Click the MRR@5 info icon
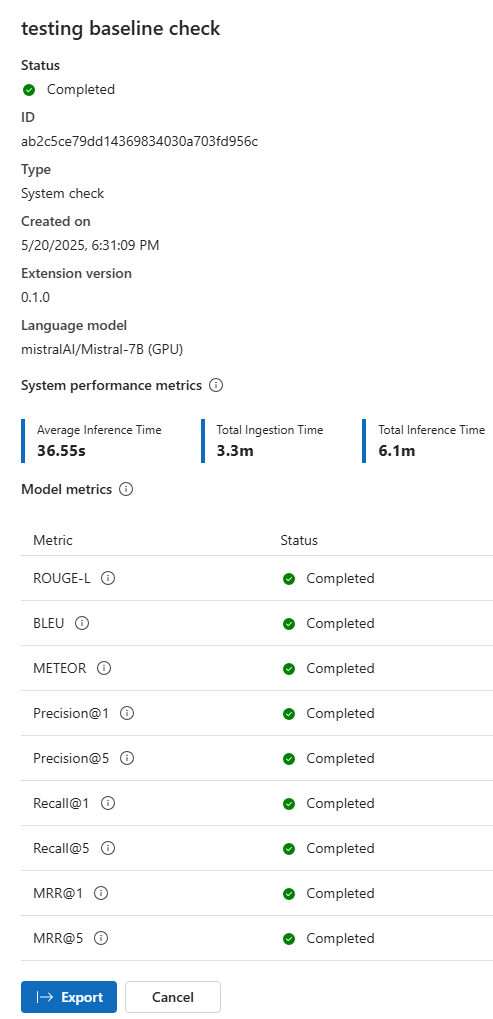This screenshot has height=1019, width=493. pyautogui.click(x=101, y=938)
